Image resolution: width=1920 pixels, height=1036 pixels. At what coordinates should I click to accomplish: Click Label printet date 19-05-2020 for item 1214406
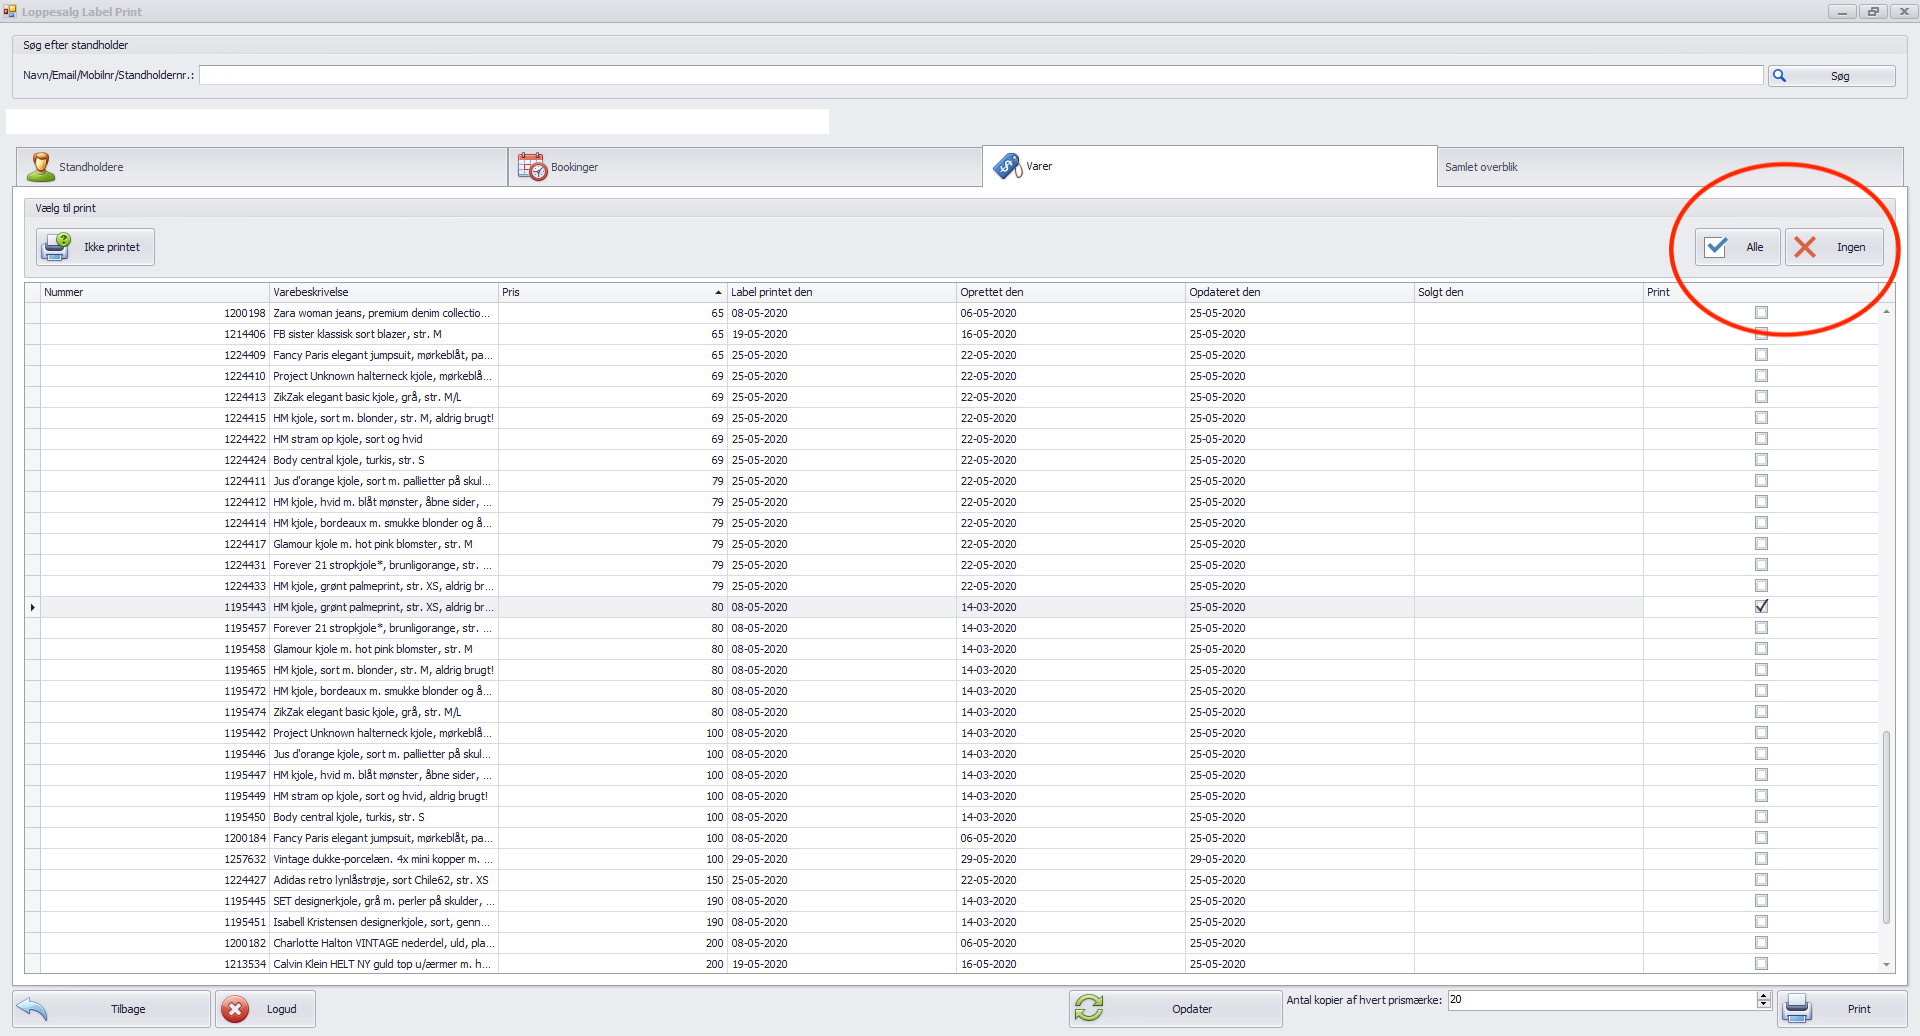tap(759, 334)
